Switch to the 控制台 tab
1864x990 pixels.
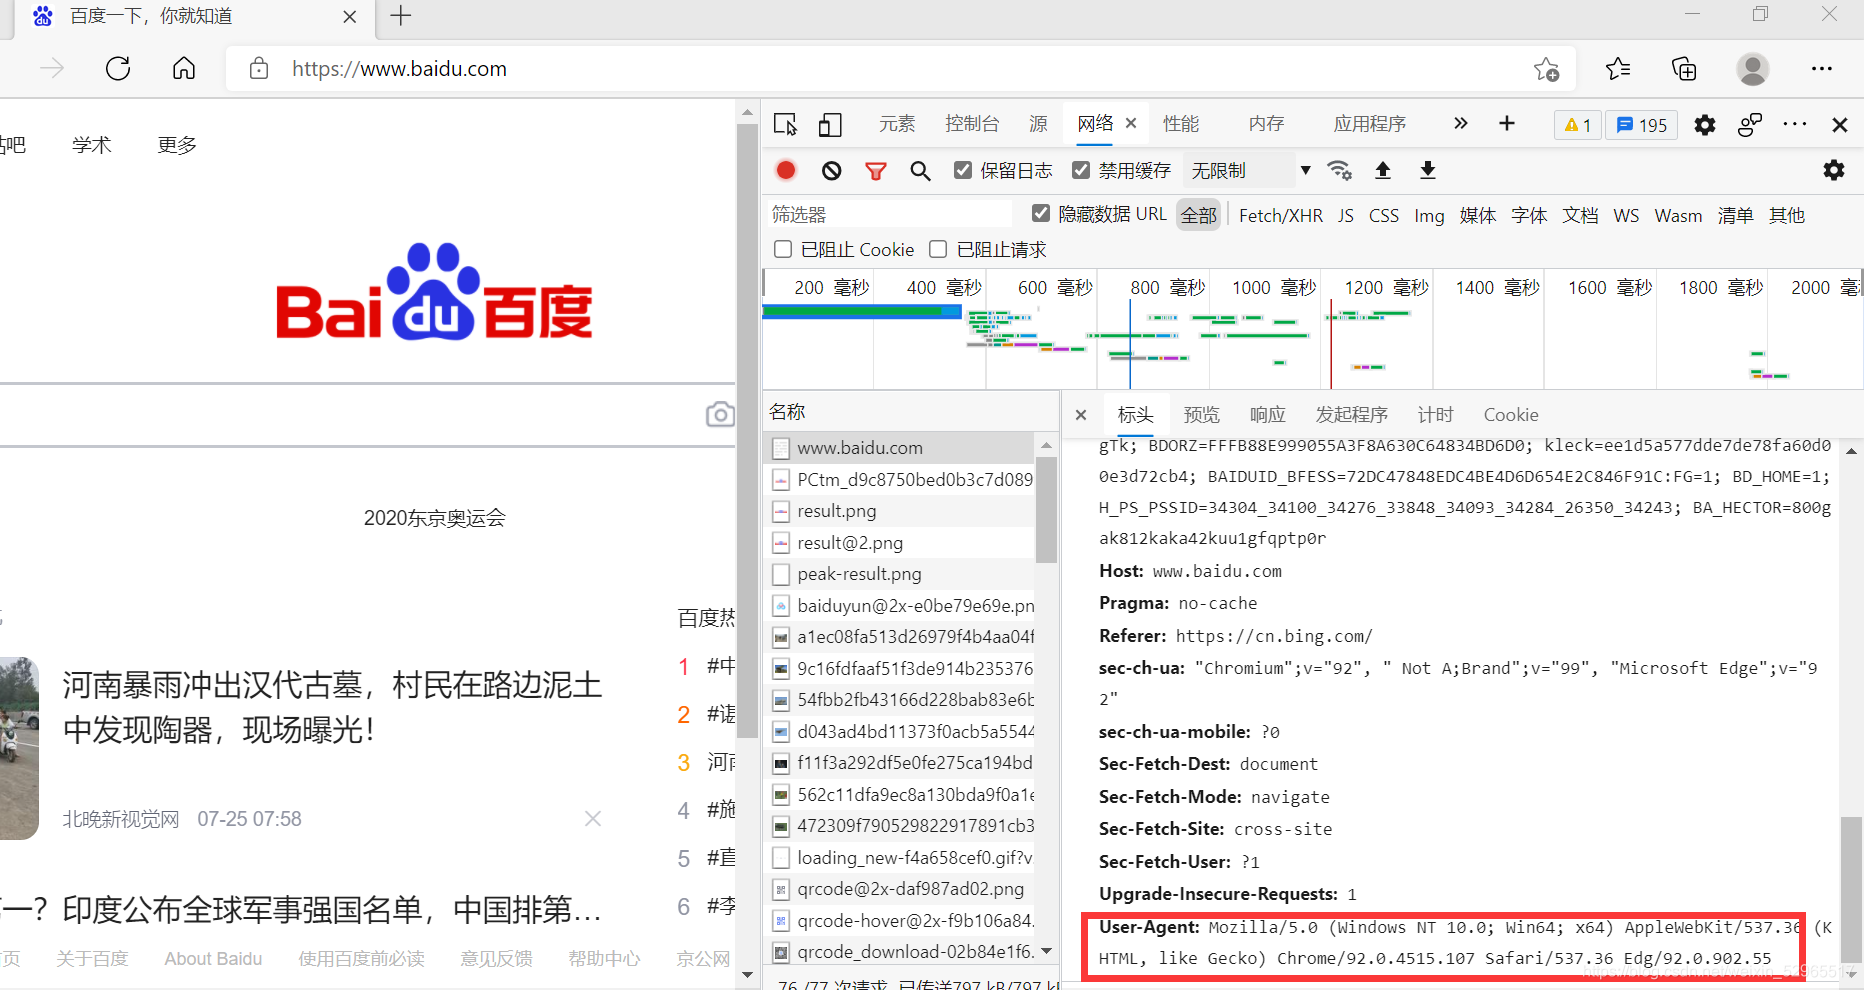click(972, 124)
